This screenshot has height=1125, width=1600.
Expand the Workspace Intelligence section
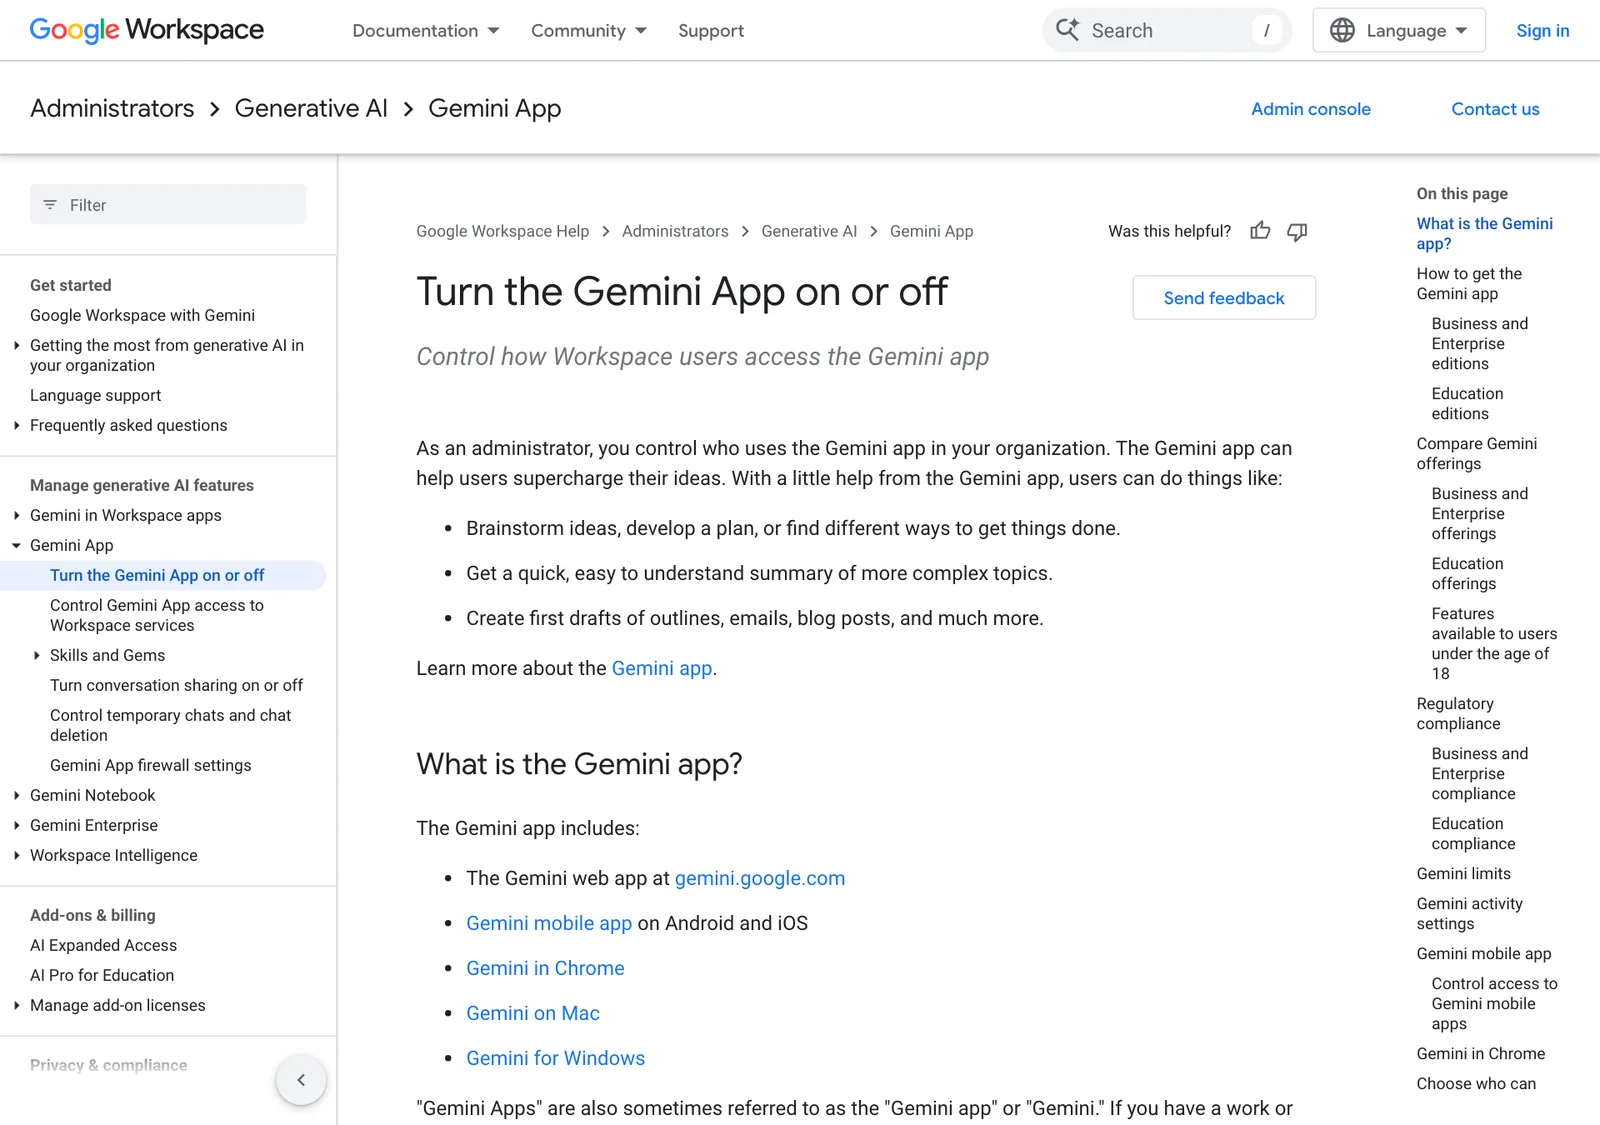16,855
